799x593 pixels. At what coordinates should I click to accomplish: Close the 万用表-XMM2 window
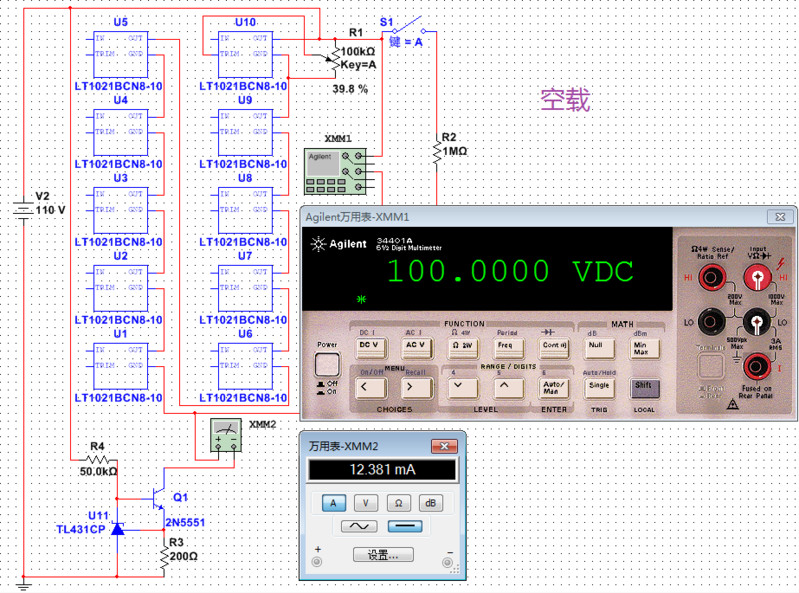[439, 446]
